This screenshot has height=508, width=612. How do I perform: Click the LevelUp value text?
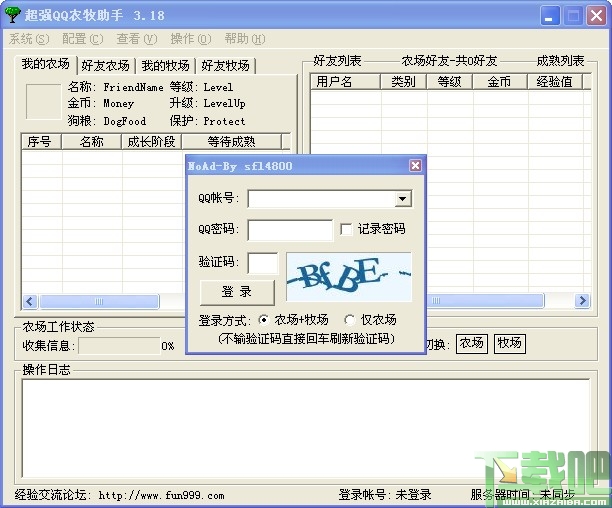click(x=224, y=104)
